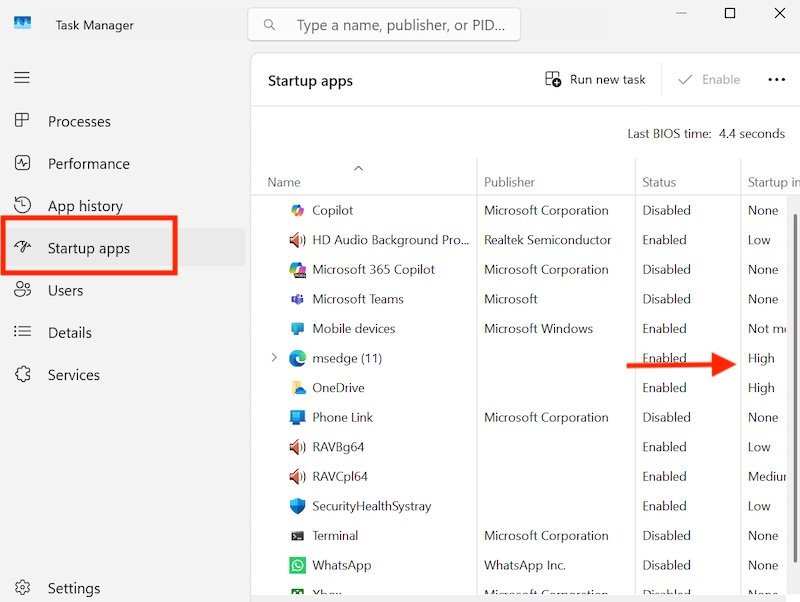Click Run new task button

click(x=596, y=80)
